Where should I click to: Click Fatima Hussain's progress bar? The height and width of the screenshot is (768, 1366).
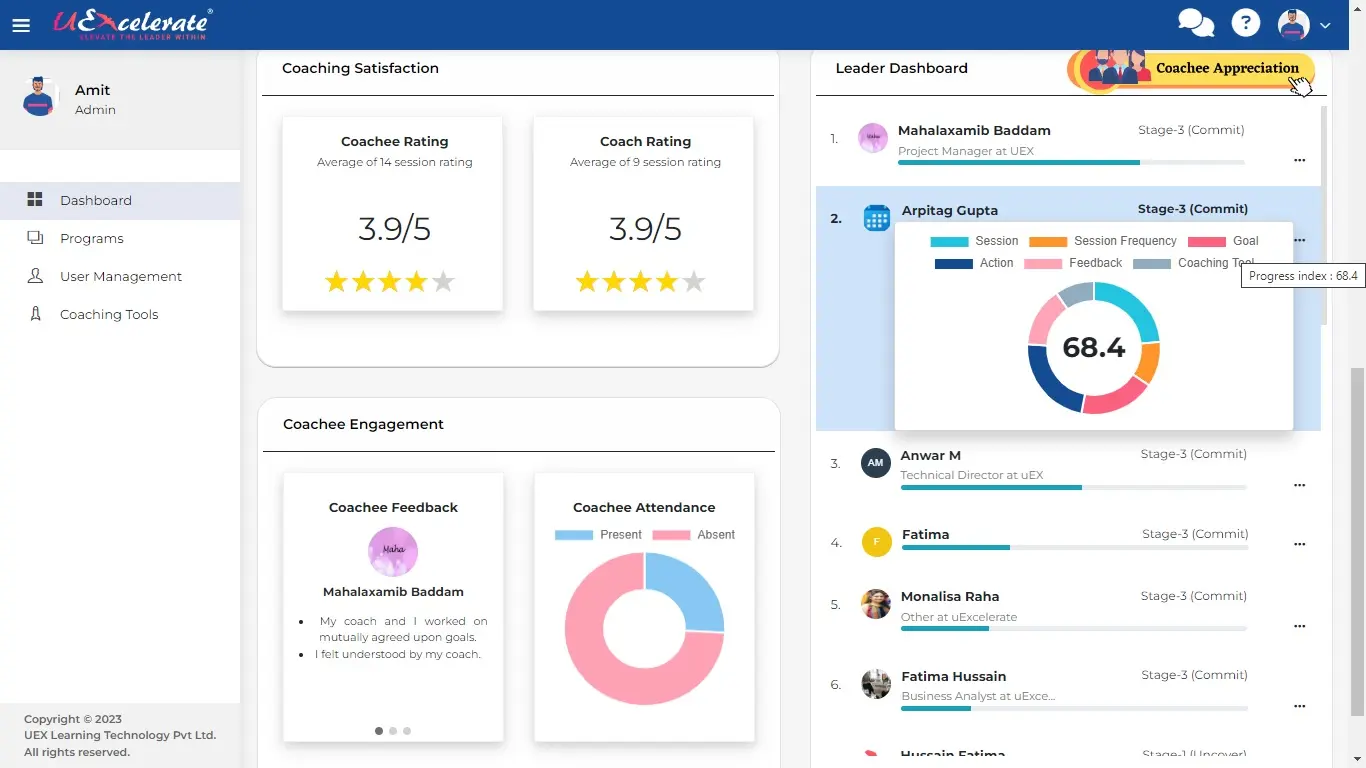point(1073,709)
